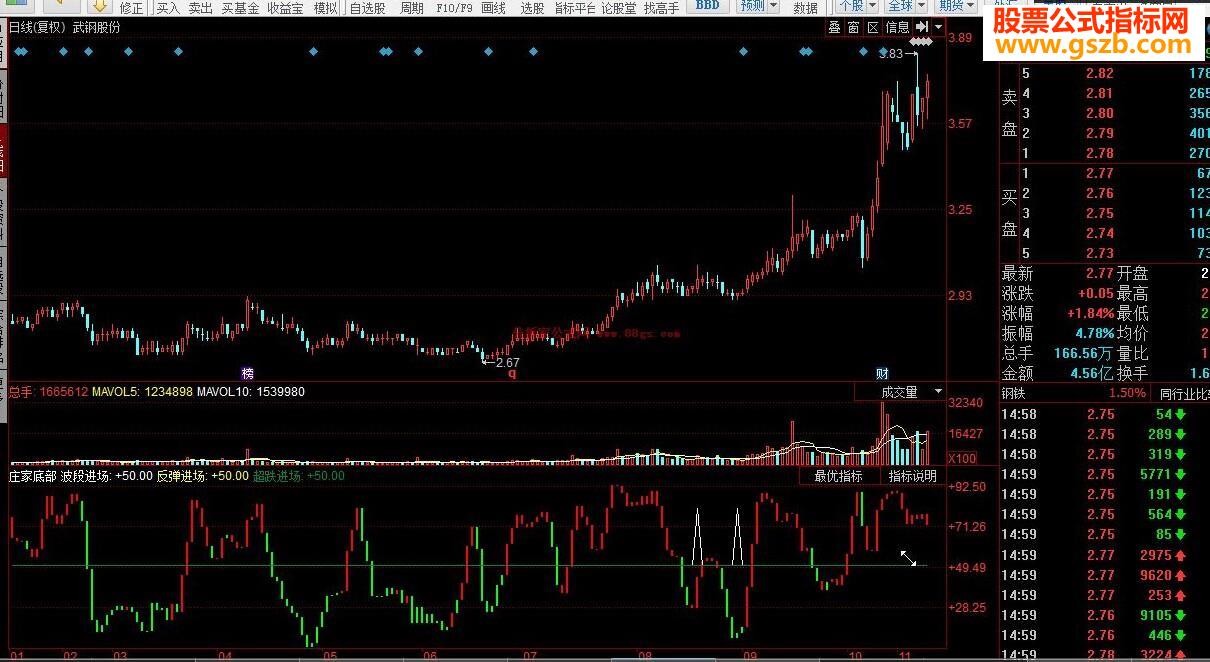Click the trade row with volume 2975
This screenshot has width=1210, height=662.
click(x=1105, y=555)
